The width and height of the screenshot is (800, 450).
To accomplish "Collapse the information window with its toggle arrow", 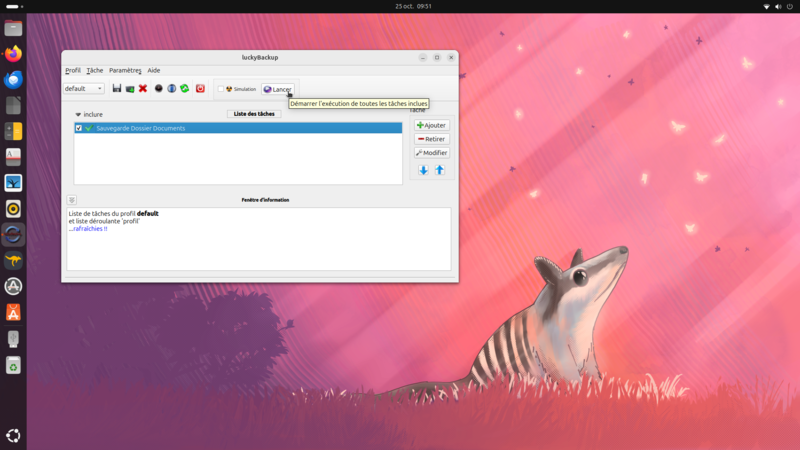I will pyautogui.click(x=71, y=200).
